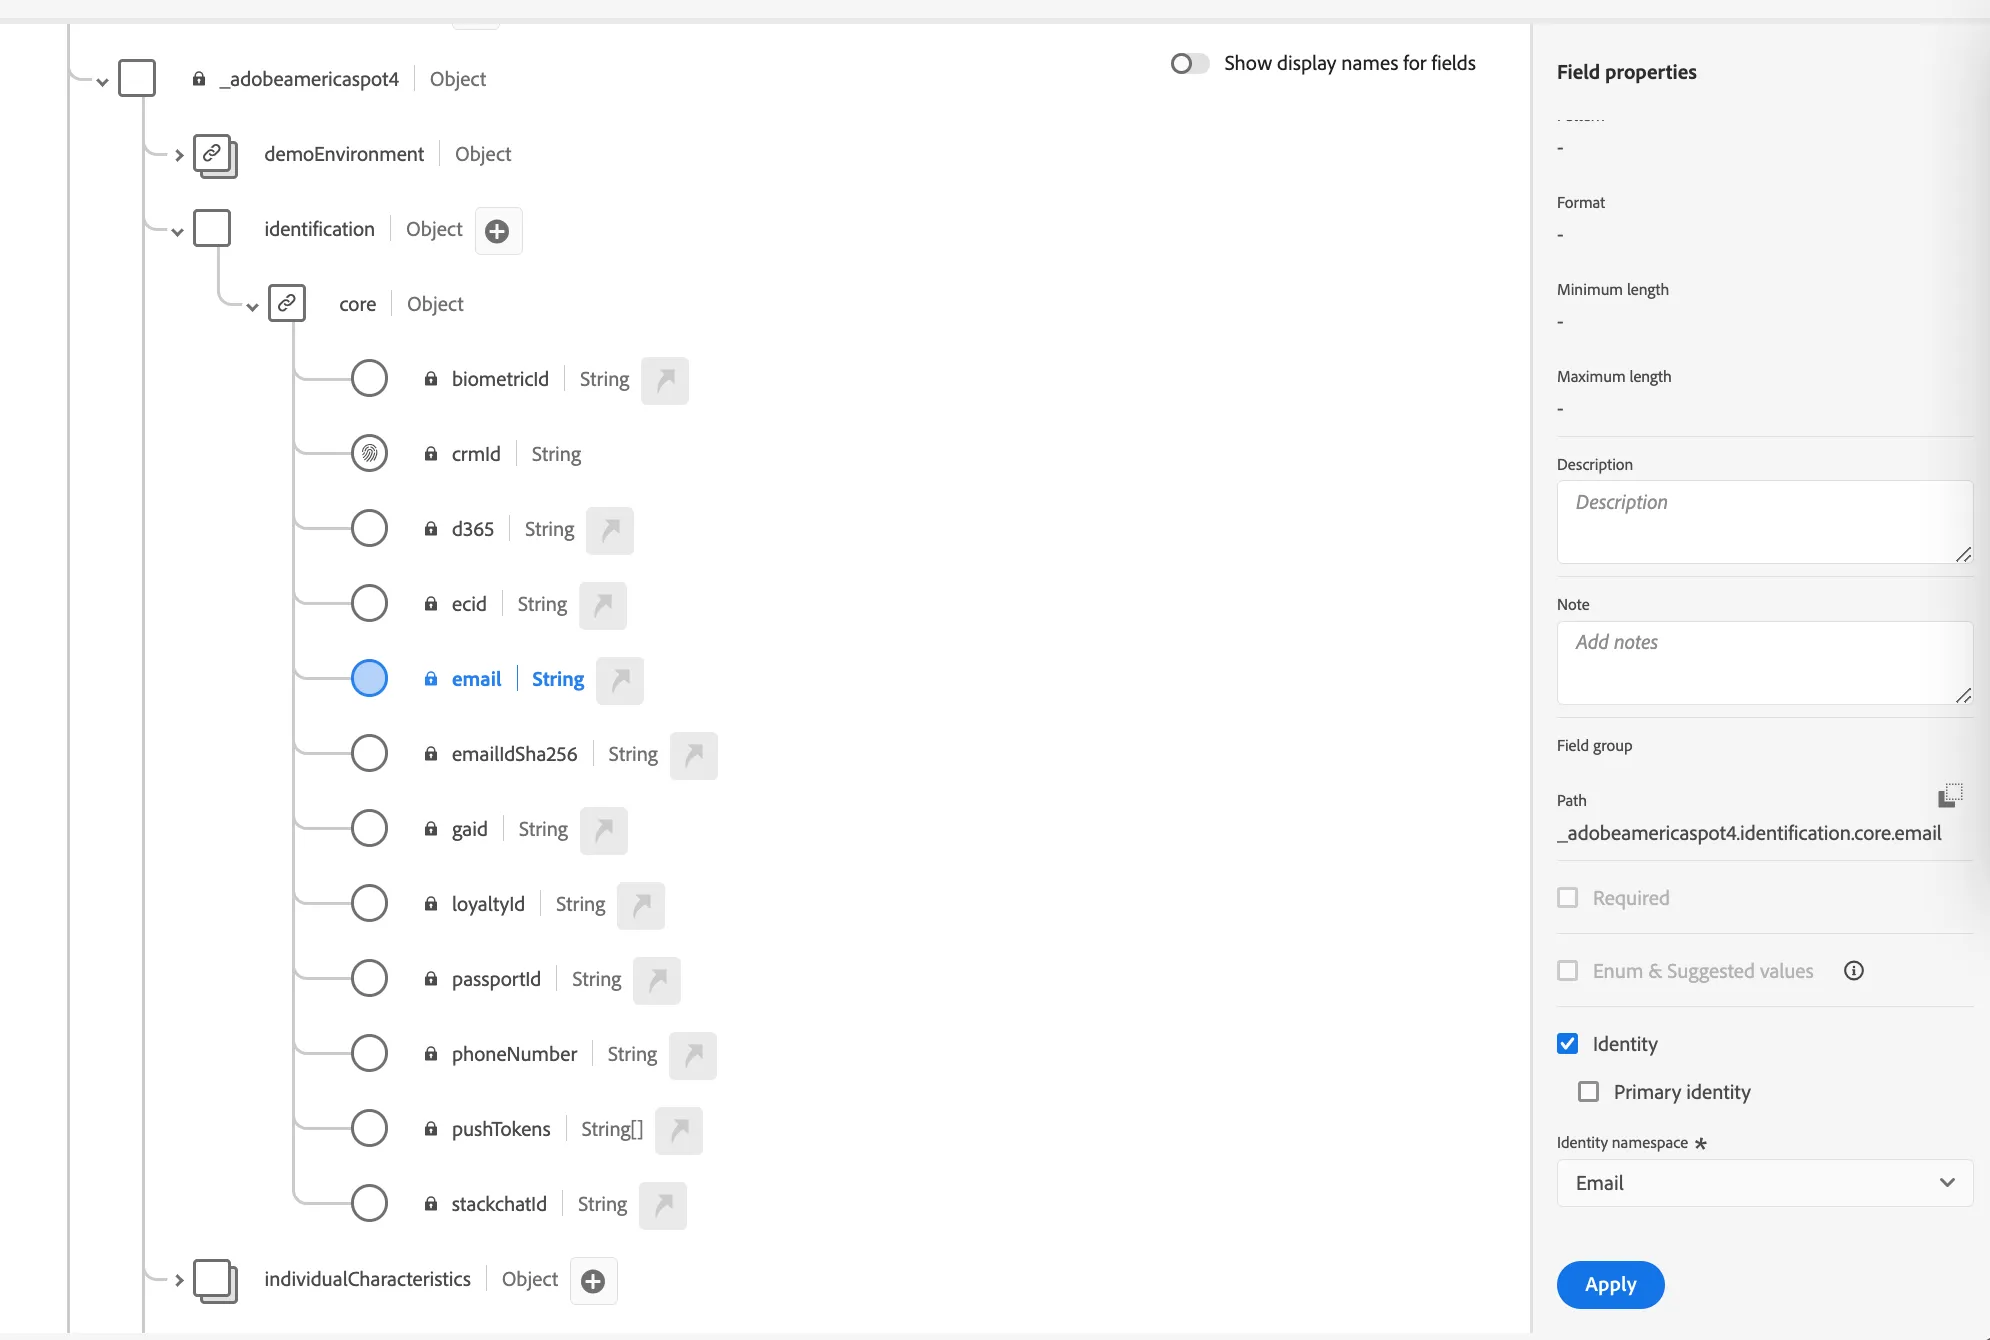This screenshot has width=1990, height=1340.
Task: Select the demoEnvironment object label
Action: [344, 154]
